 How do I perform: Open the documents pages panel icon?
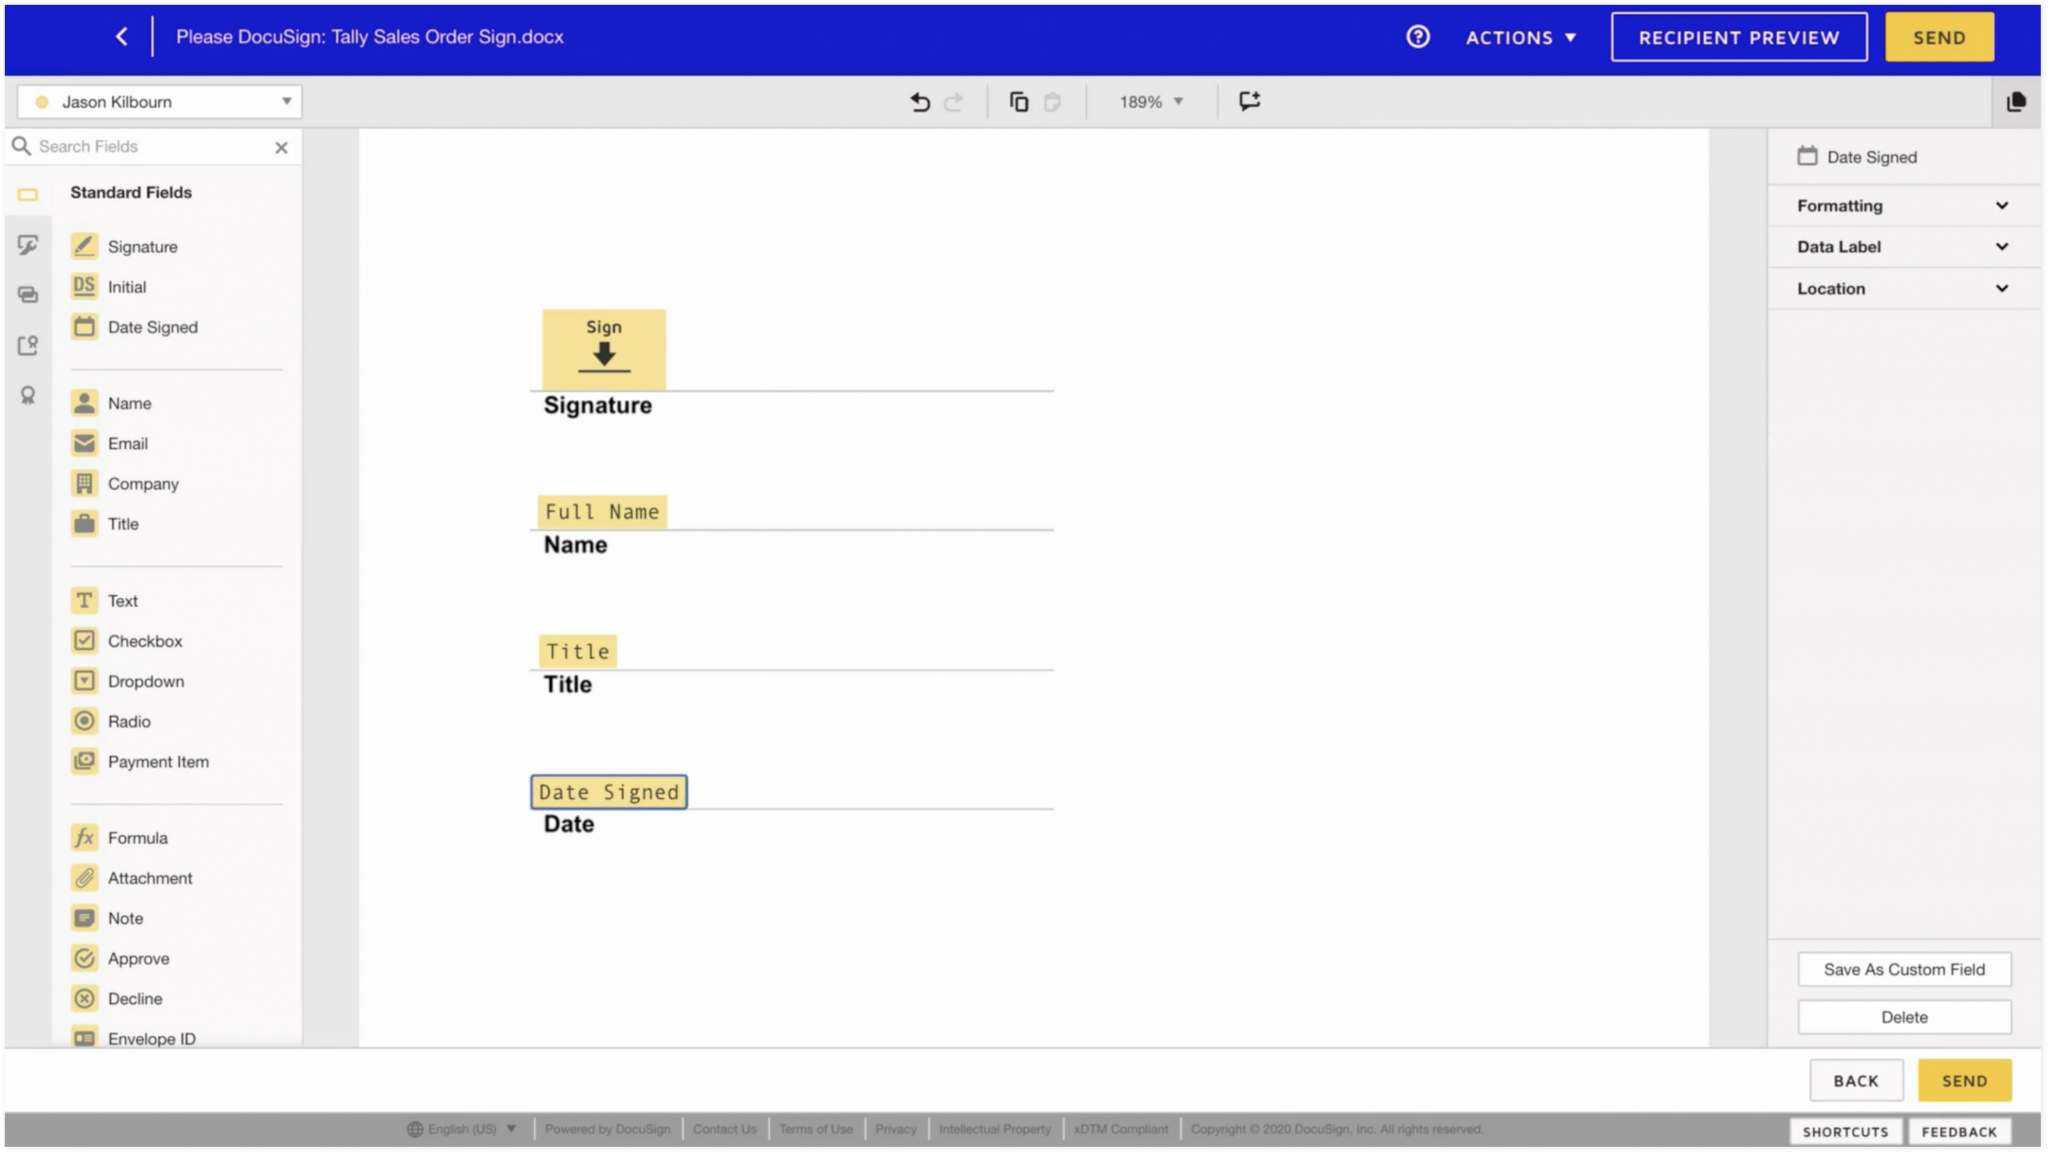[2015, 102]
